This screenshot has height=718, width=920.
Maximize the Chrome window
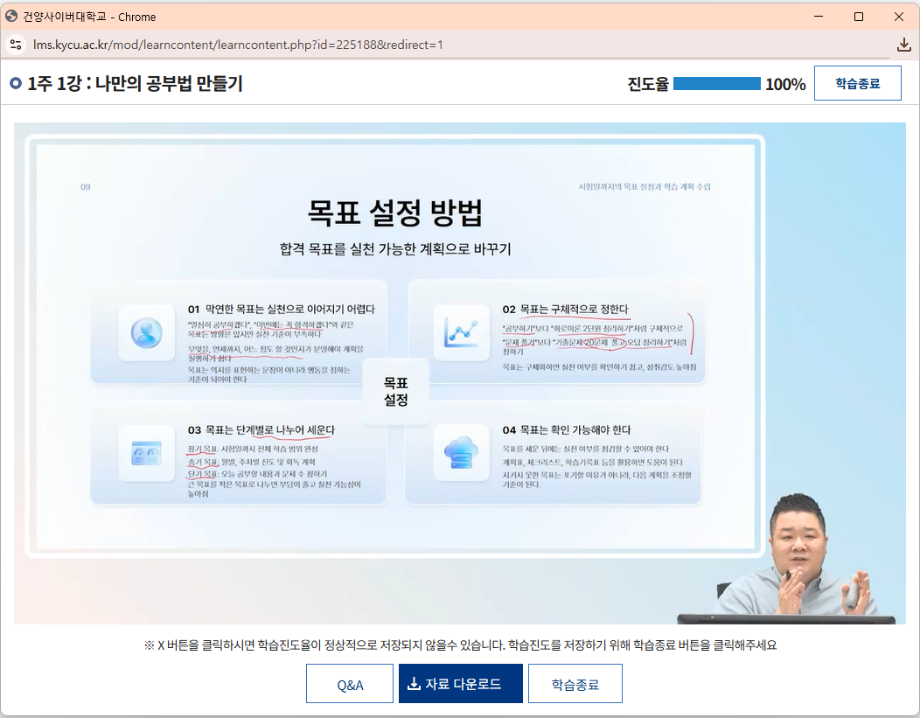pyautogui.click(x=858, y=16)
